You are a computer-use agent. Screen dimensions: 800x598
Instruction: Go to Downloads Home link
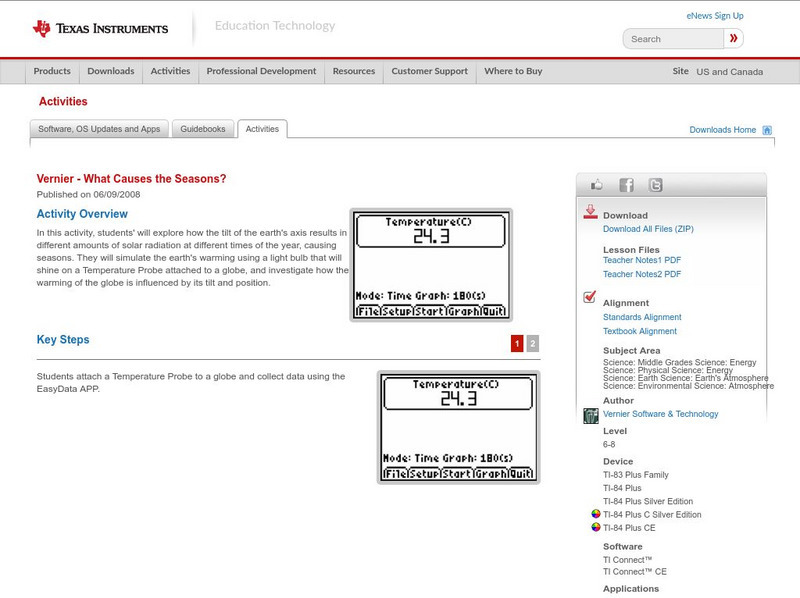click(x=722, y=130)
